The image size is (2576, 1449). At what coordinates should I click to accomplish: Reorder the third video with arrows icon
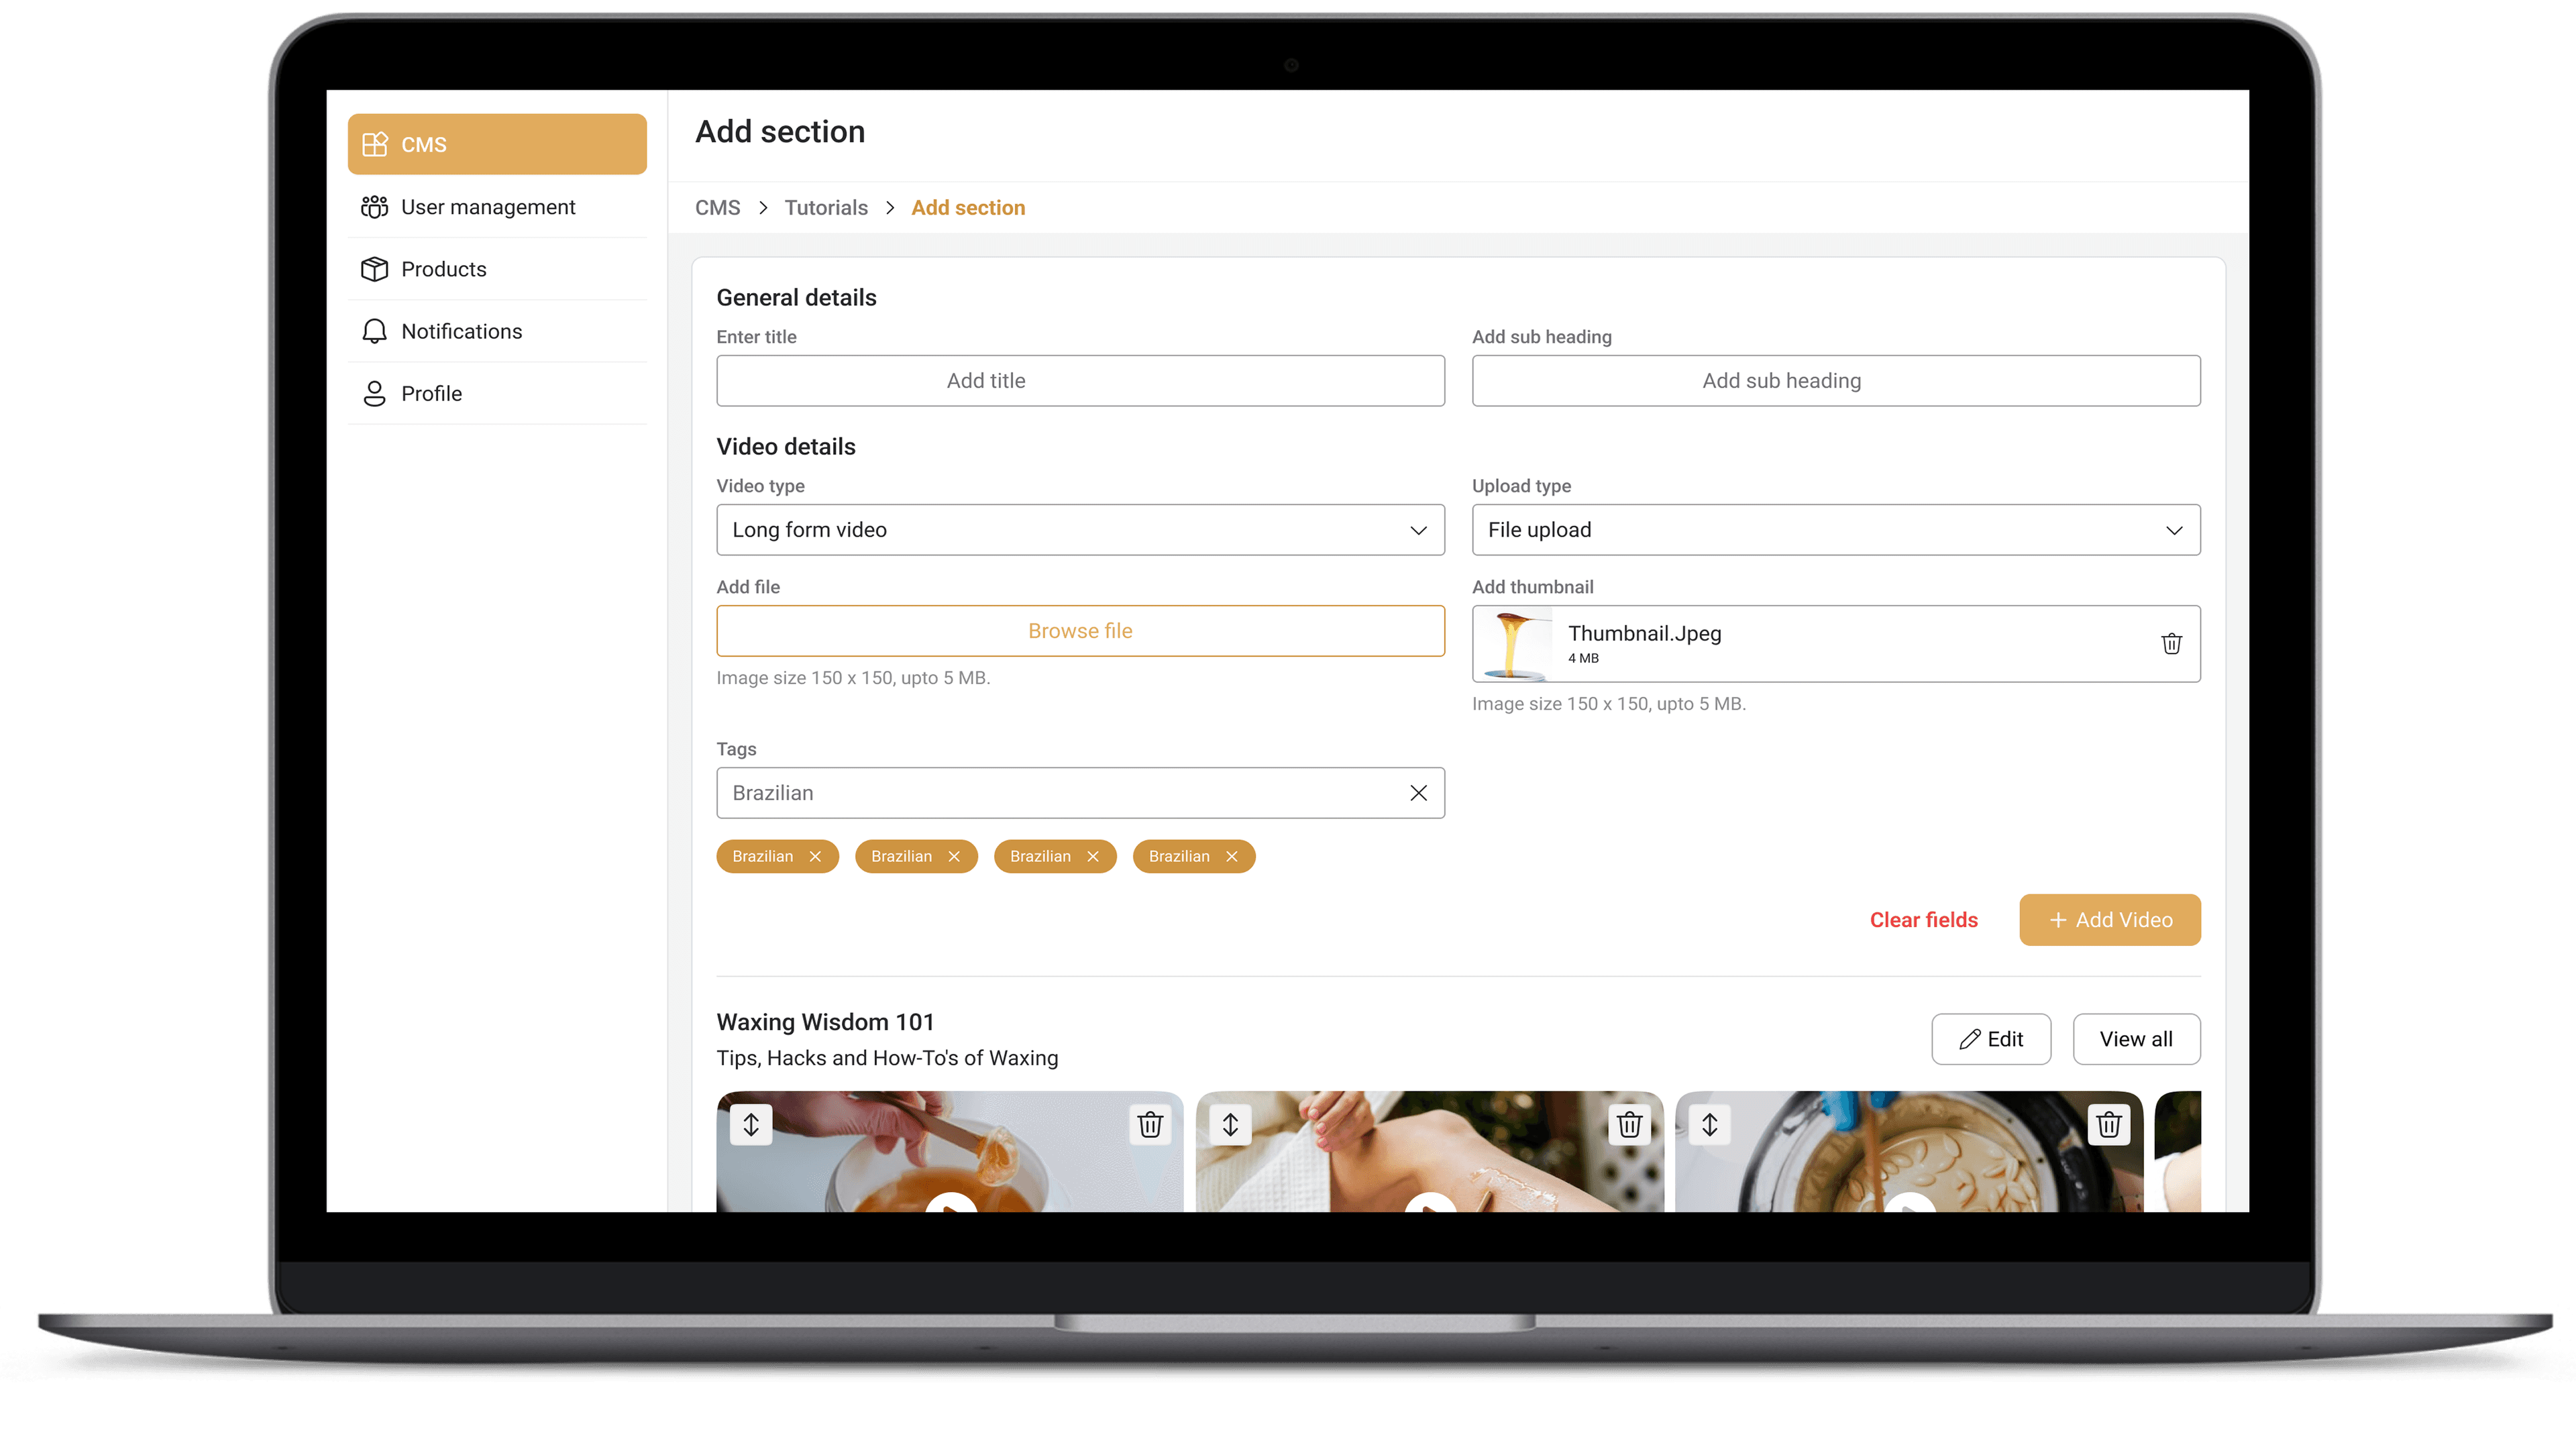(1710, 1125)
